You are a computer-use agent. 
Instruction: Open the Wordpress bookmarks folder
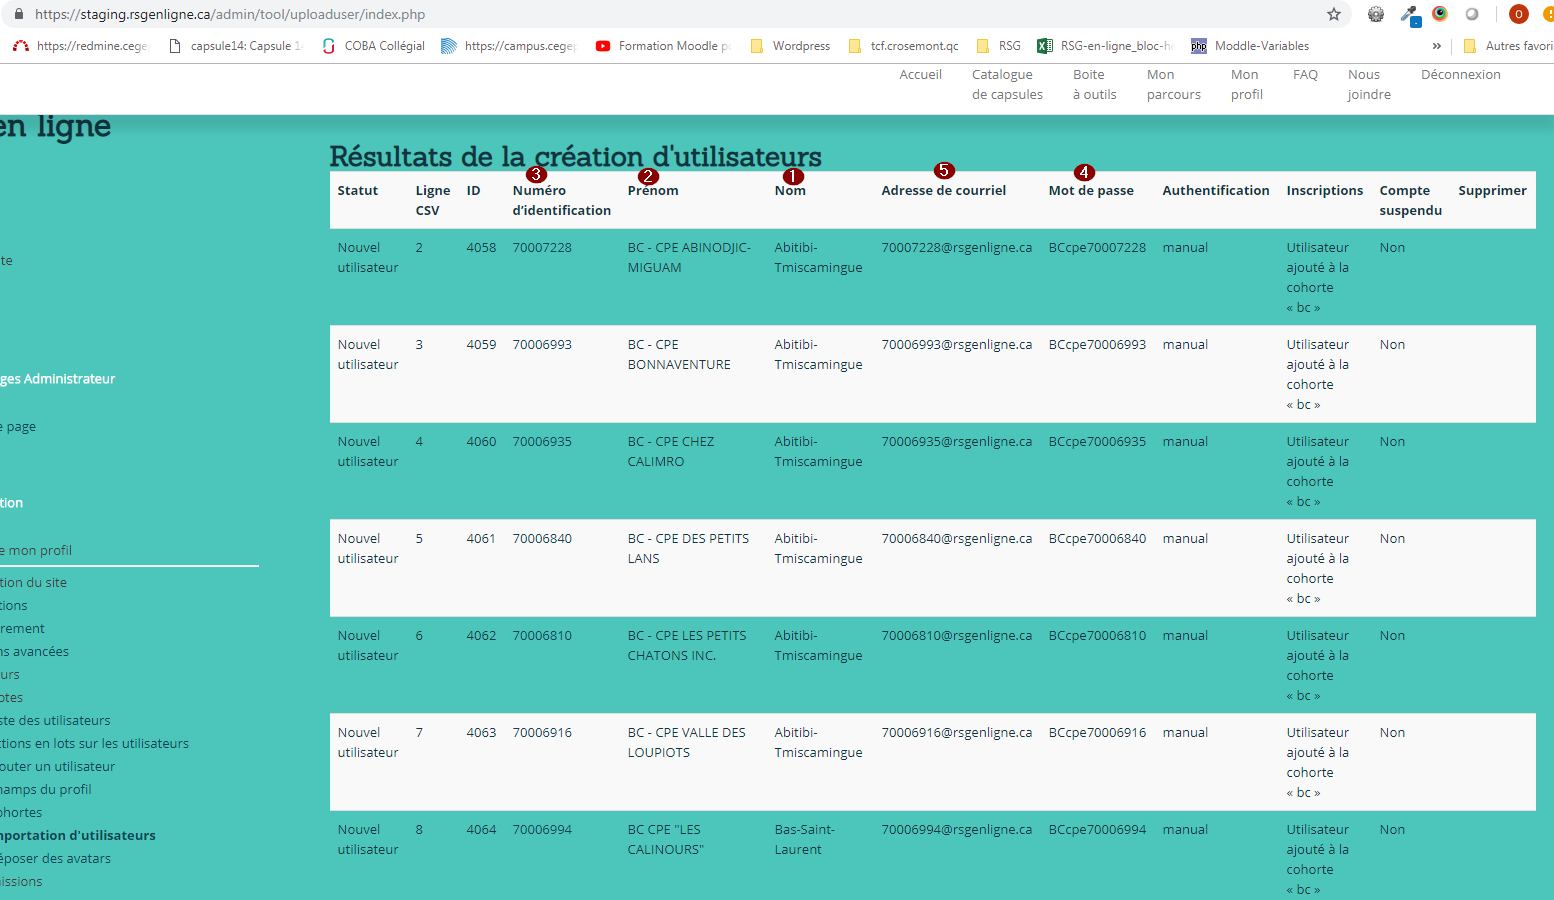pyautogui.click(x=790, y=46)
